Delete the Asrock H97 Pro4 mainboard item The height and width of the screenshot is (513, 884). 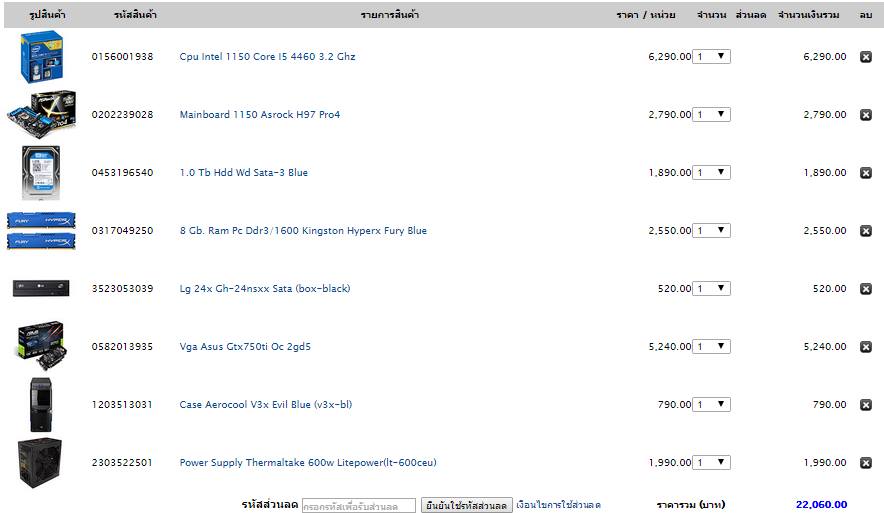[x=866, y=115]
